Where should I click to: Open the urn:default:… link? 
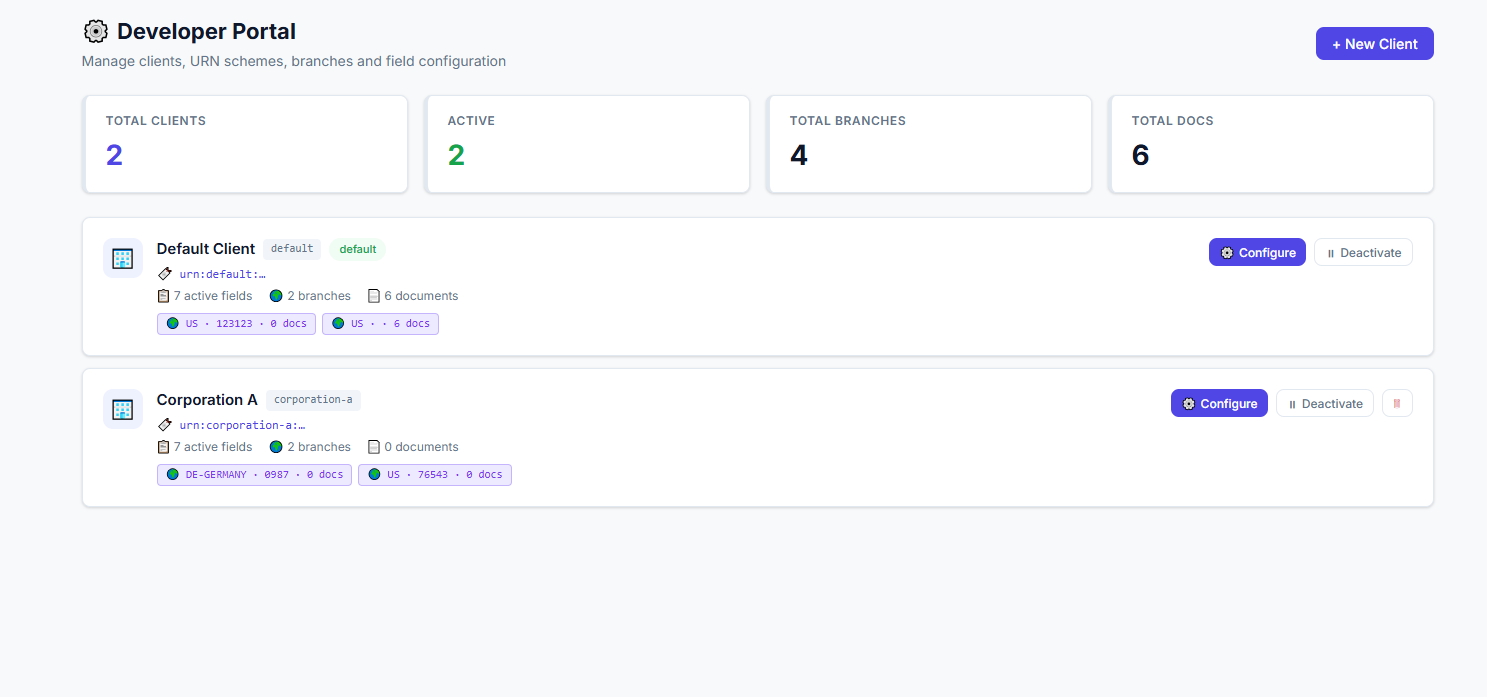click(222, 274)
